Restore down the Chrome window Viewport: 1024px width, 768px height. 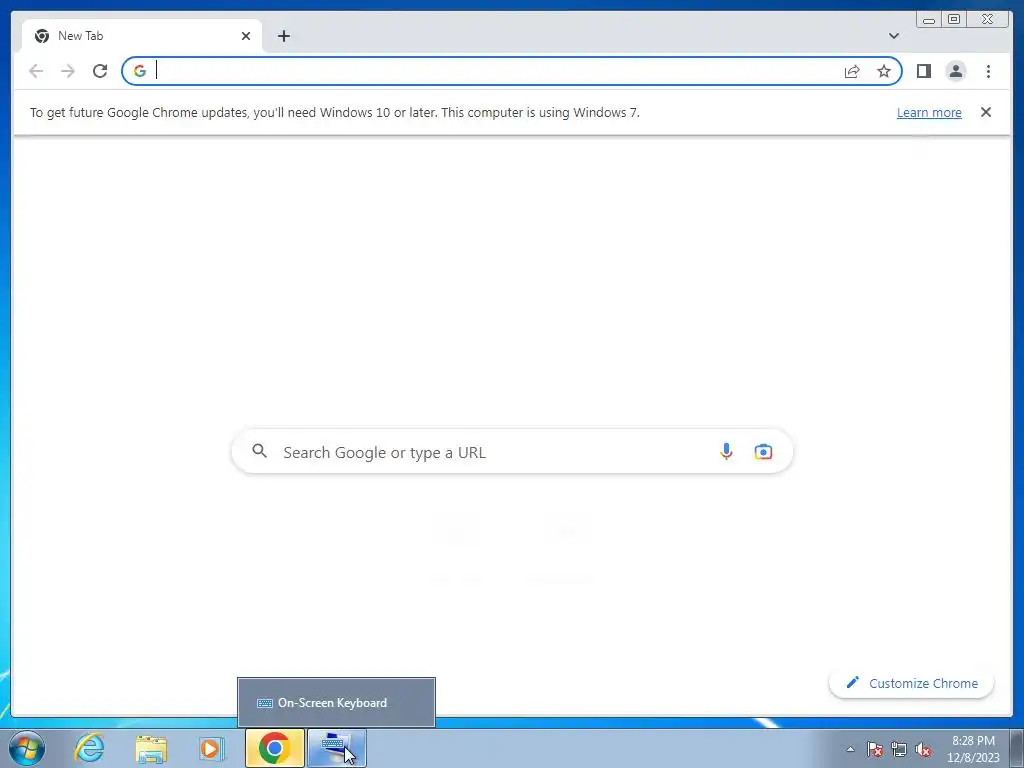[x=953, y=20]
